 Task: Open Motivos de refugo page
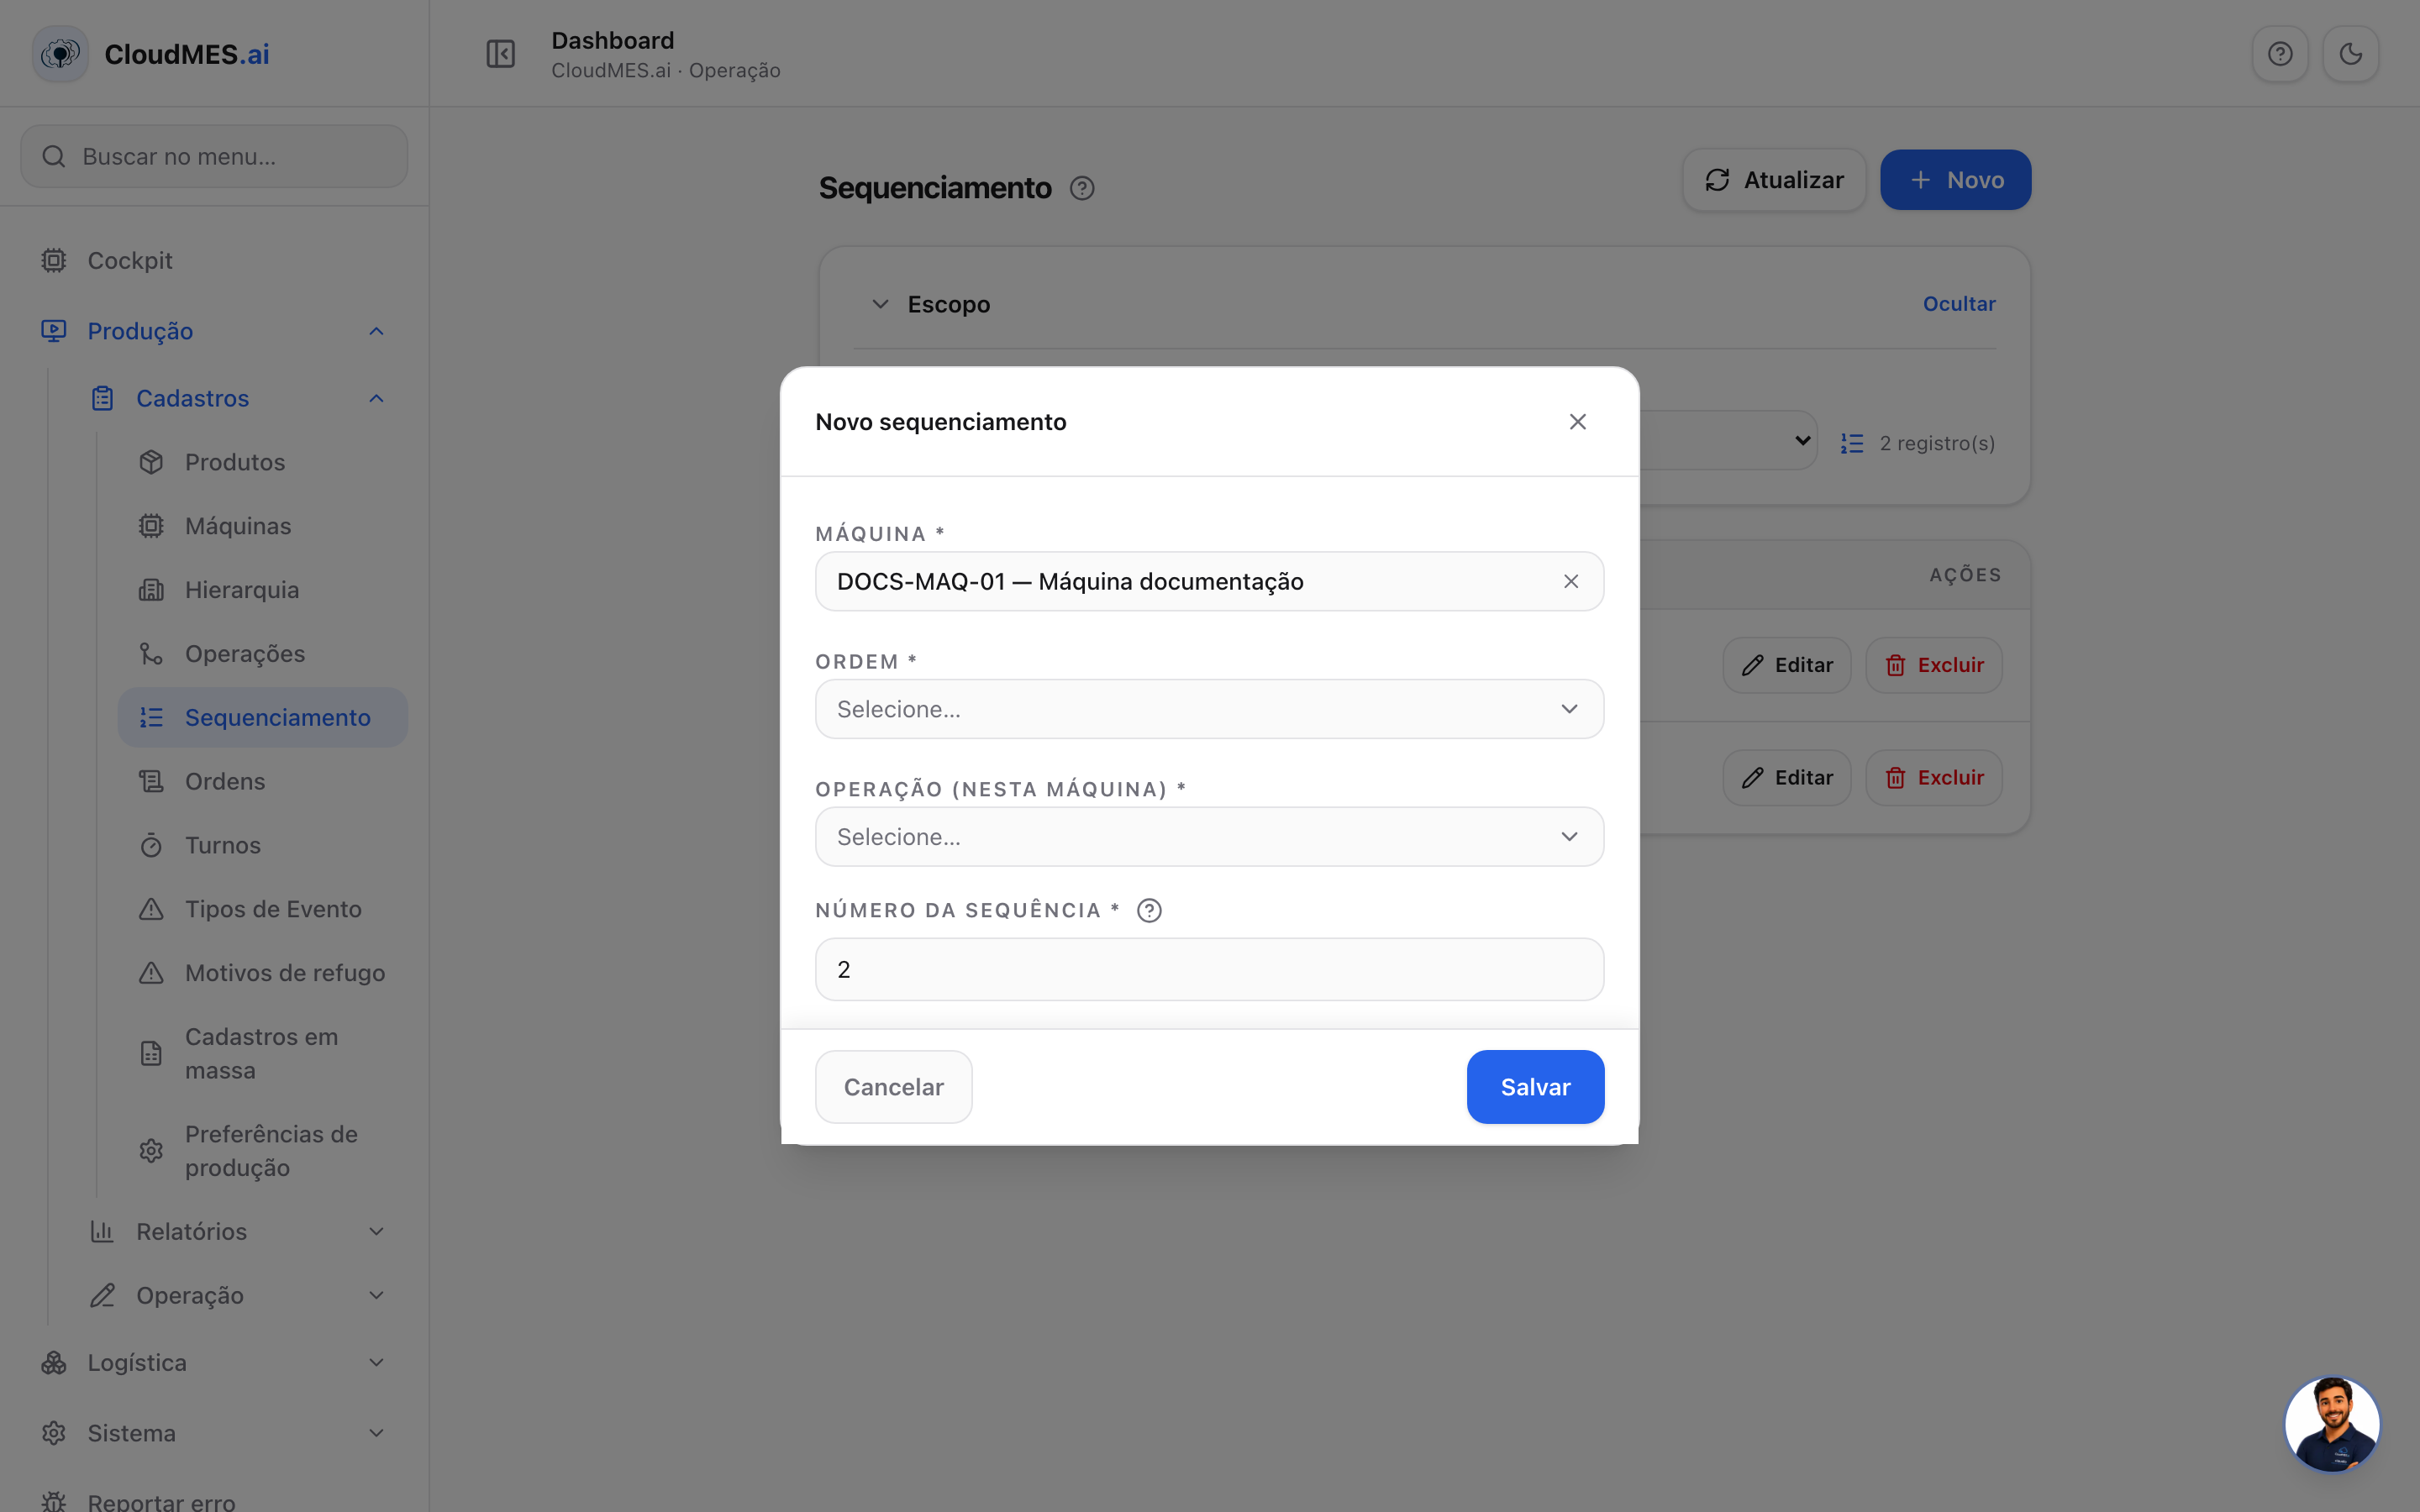tap(263, 973)
